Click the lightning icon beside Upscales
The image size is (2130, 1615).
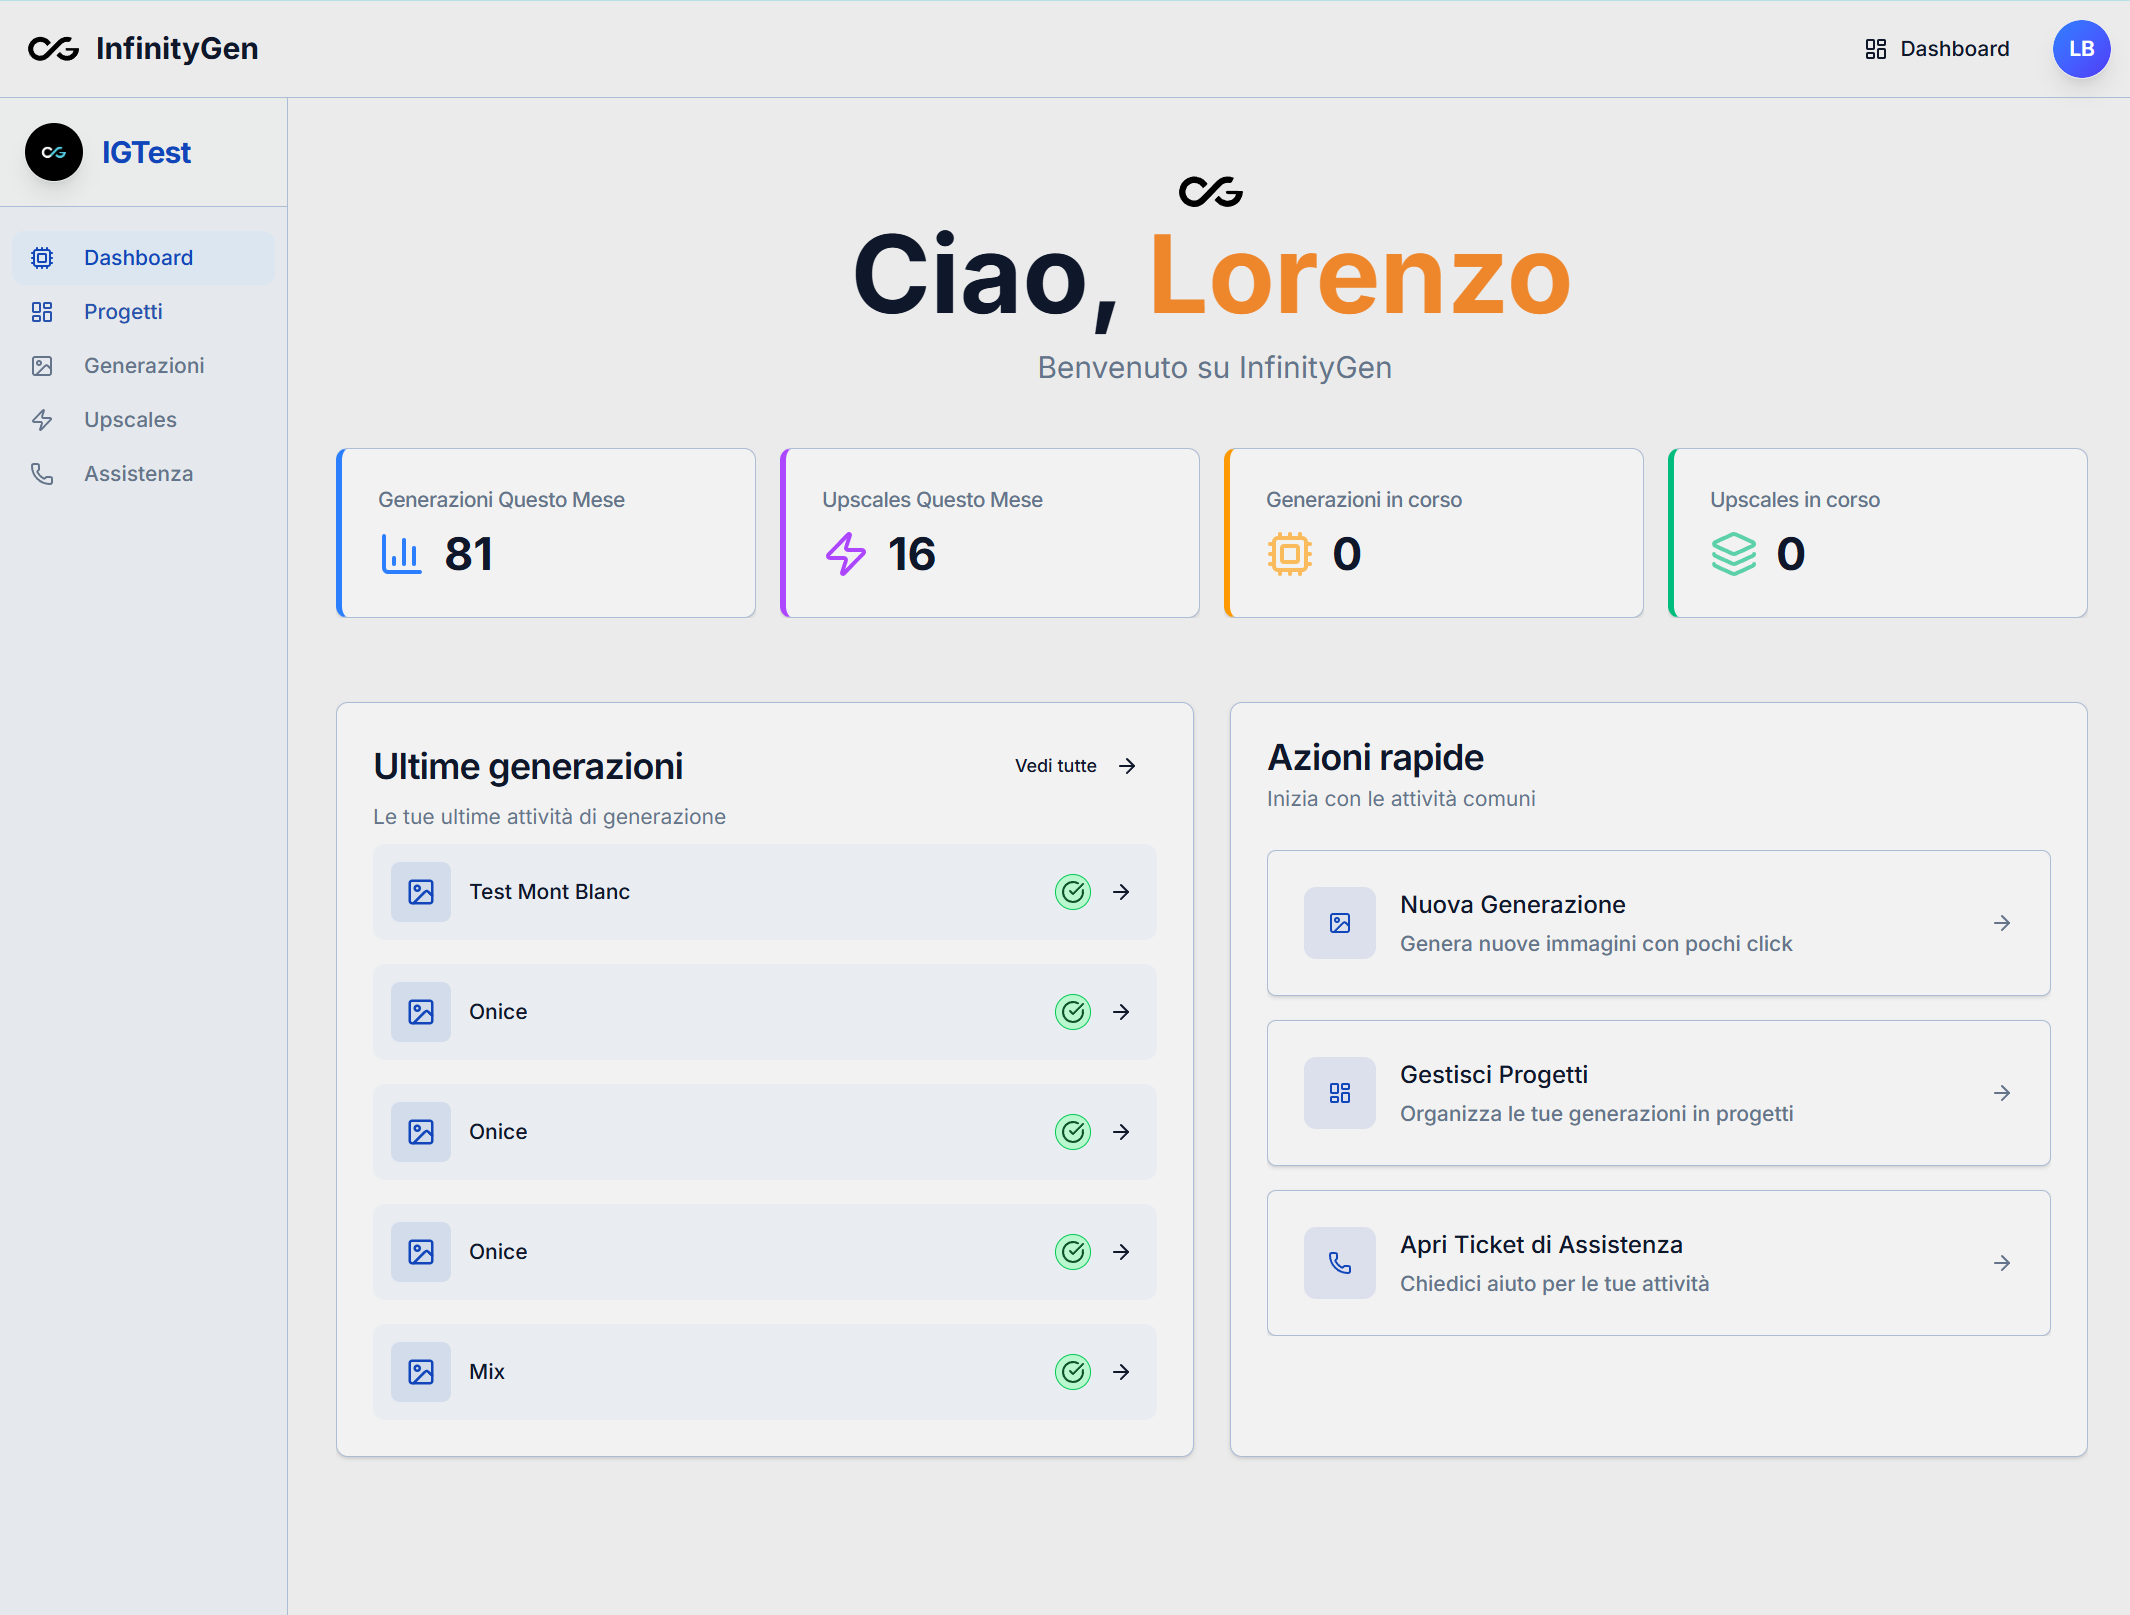[x=42, y=420]
